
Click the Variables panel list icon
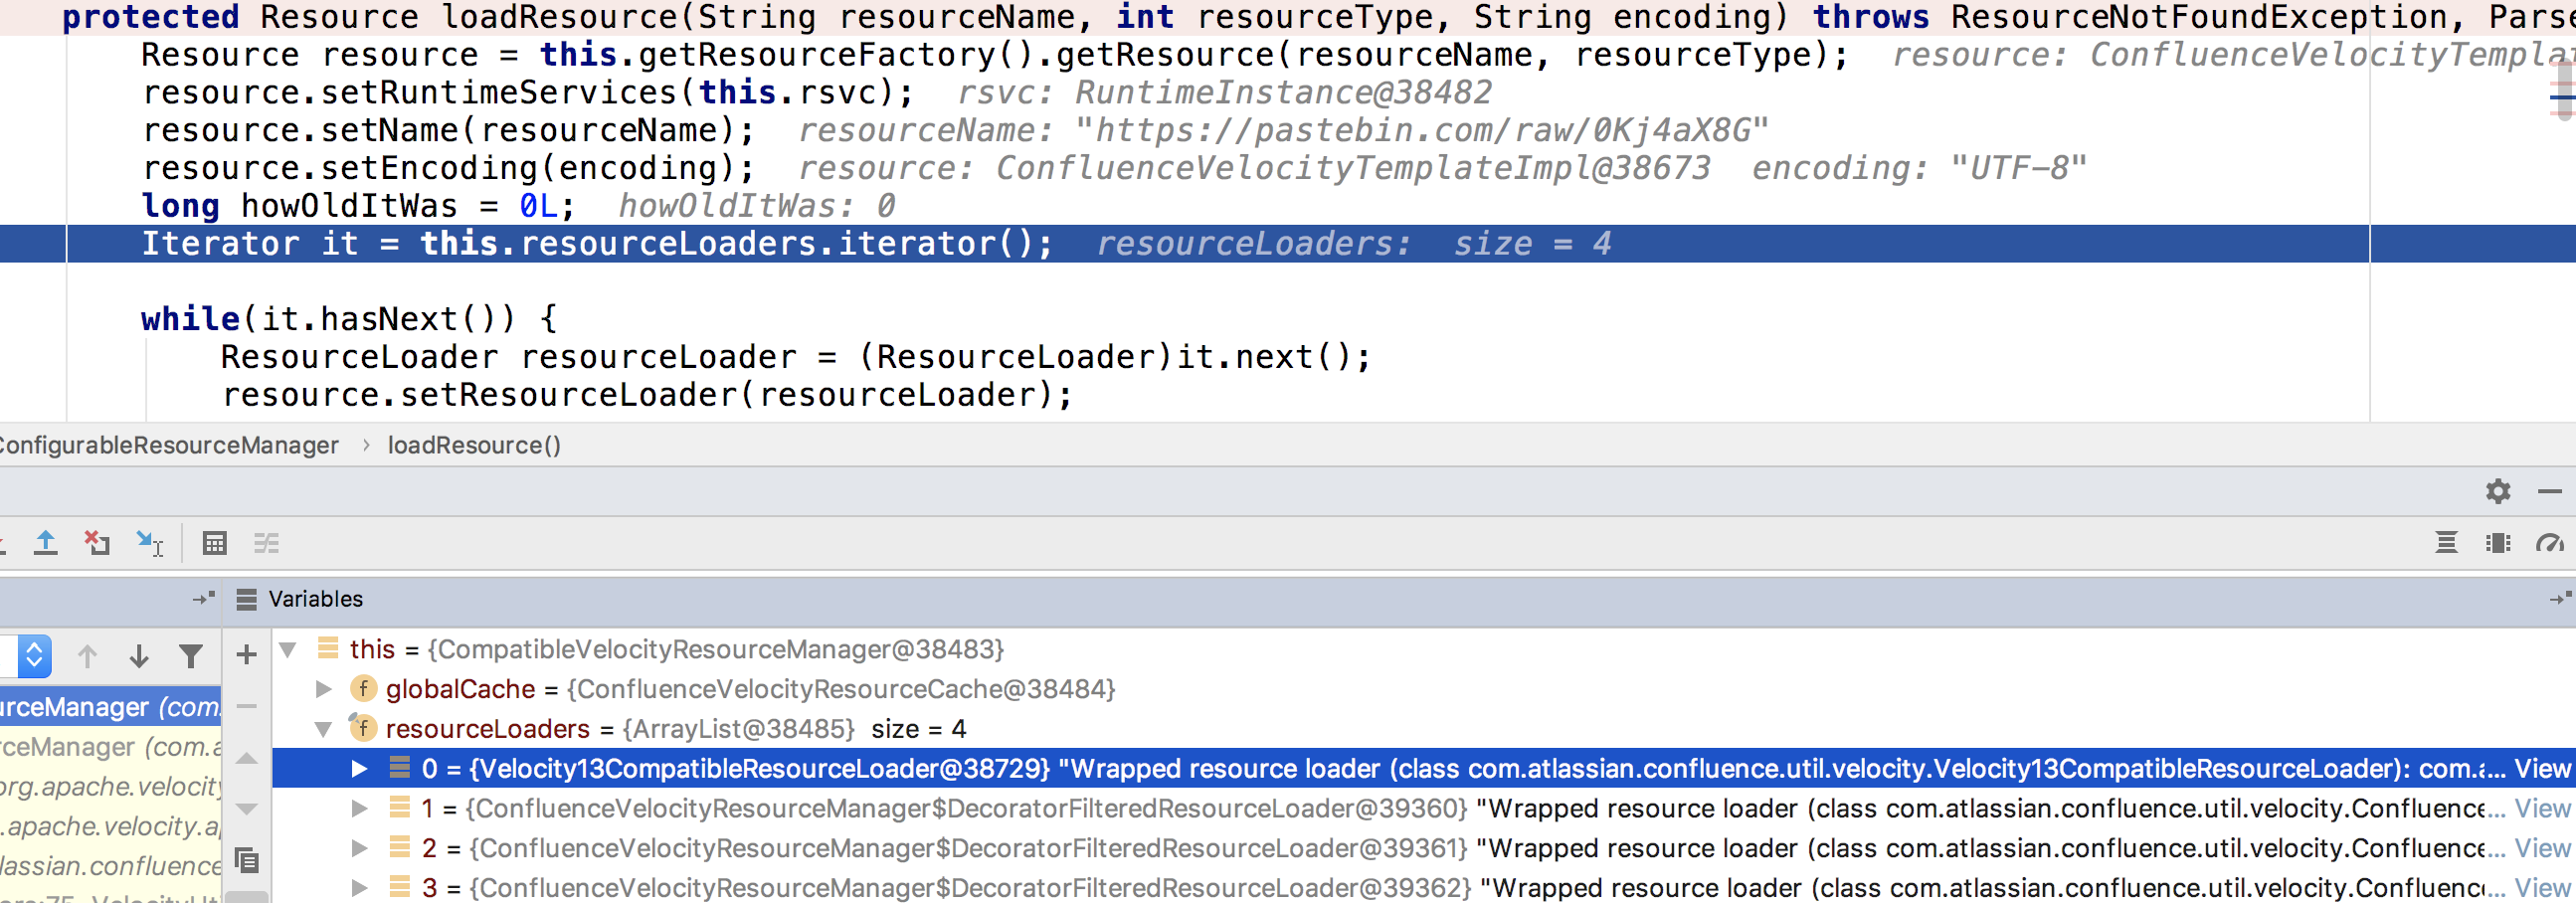(246, 599)
